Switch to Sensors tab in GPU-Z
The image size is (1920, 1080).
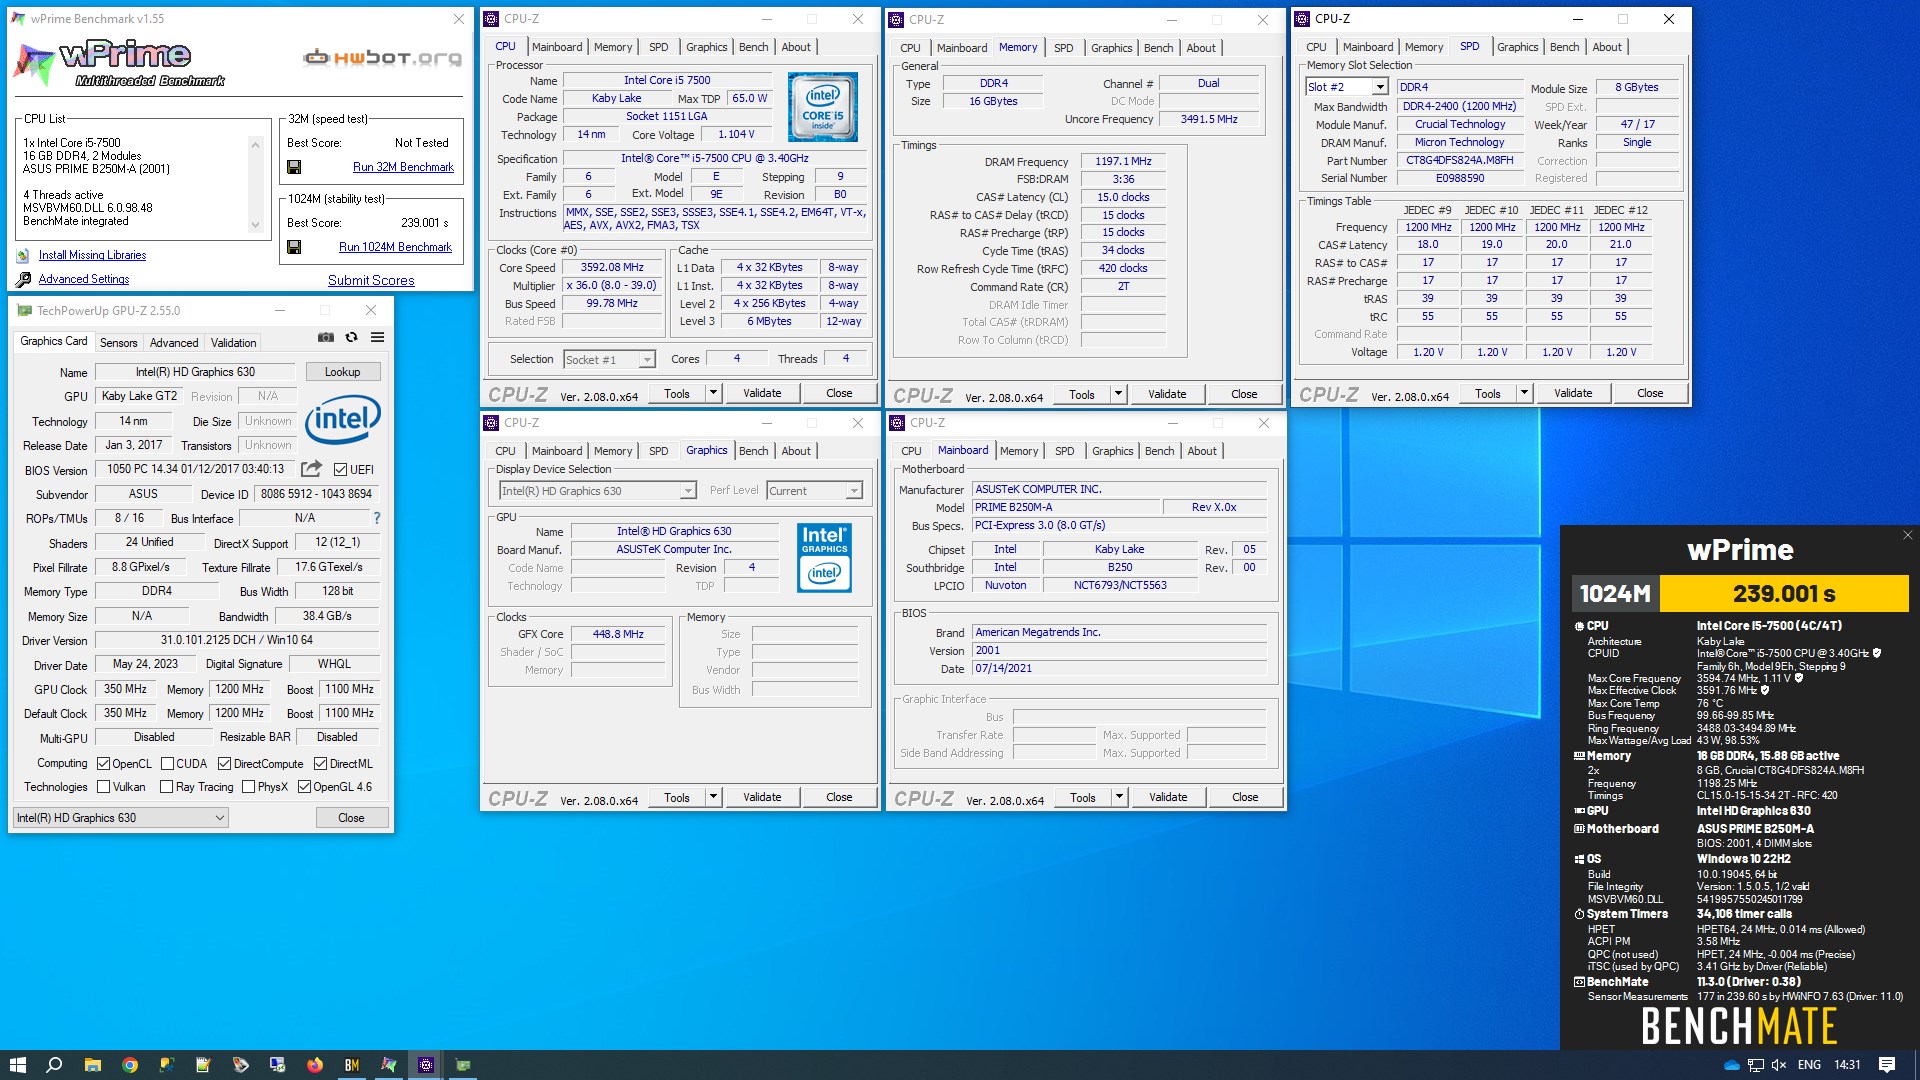tap(119, 342)
